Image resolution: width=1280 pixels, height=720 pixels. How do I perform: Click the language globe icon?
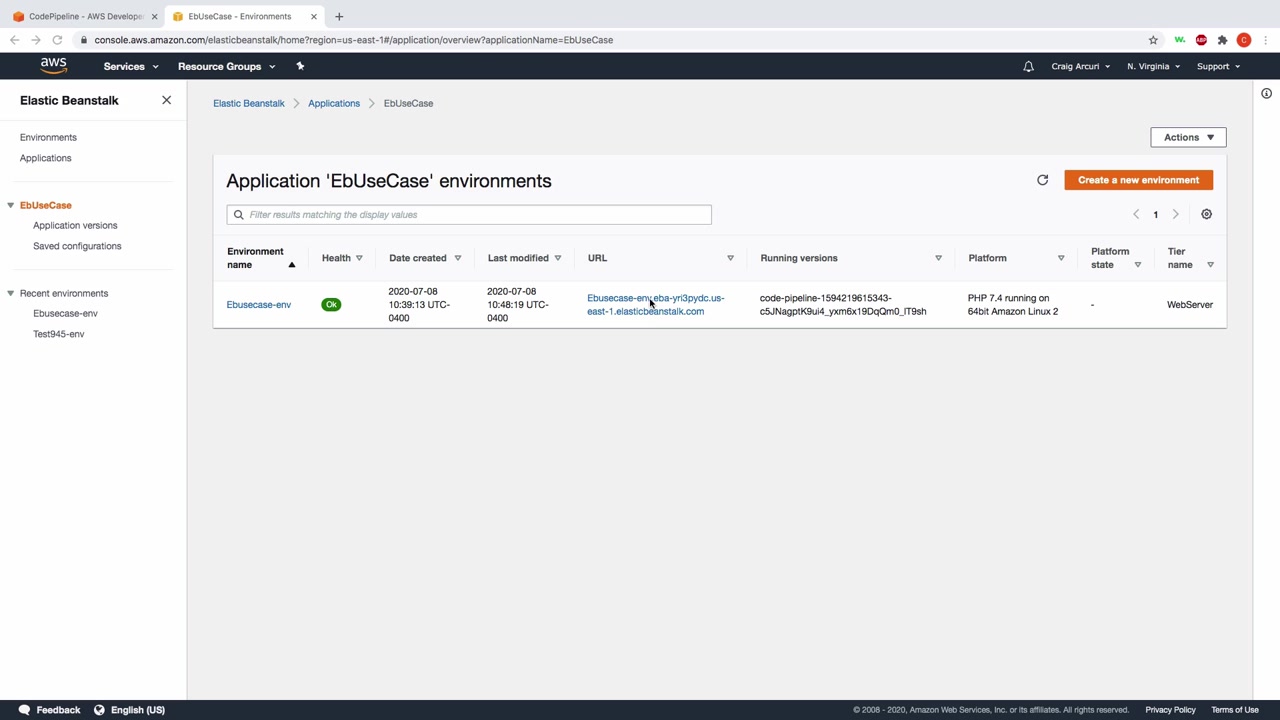[99, 710]
